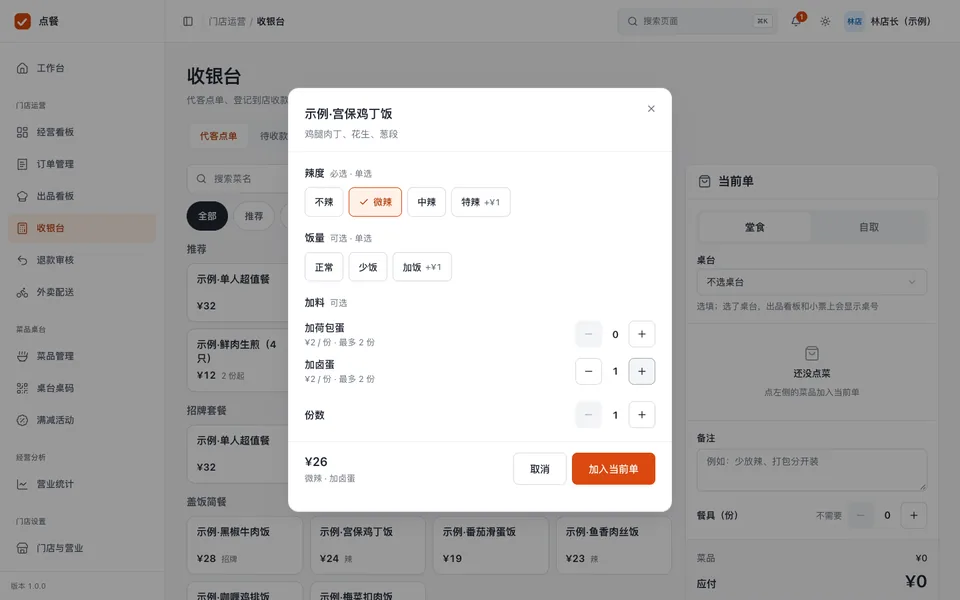This screenshot has height=600, width=960.
Task: Open 营业统计 in sidebar
Action: (x=82, y=484)
